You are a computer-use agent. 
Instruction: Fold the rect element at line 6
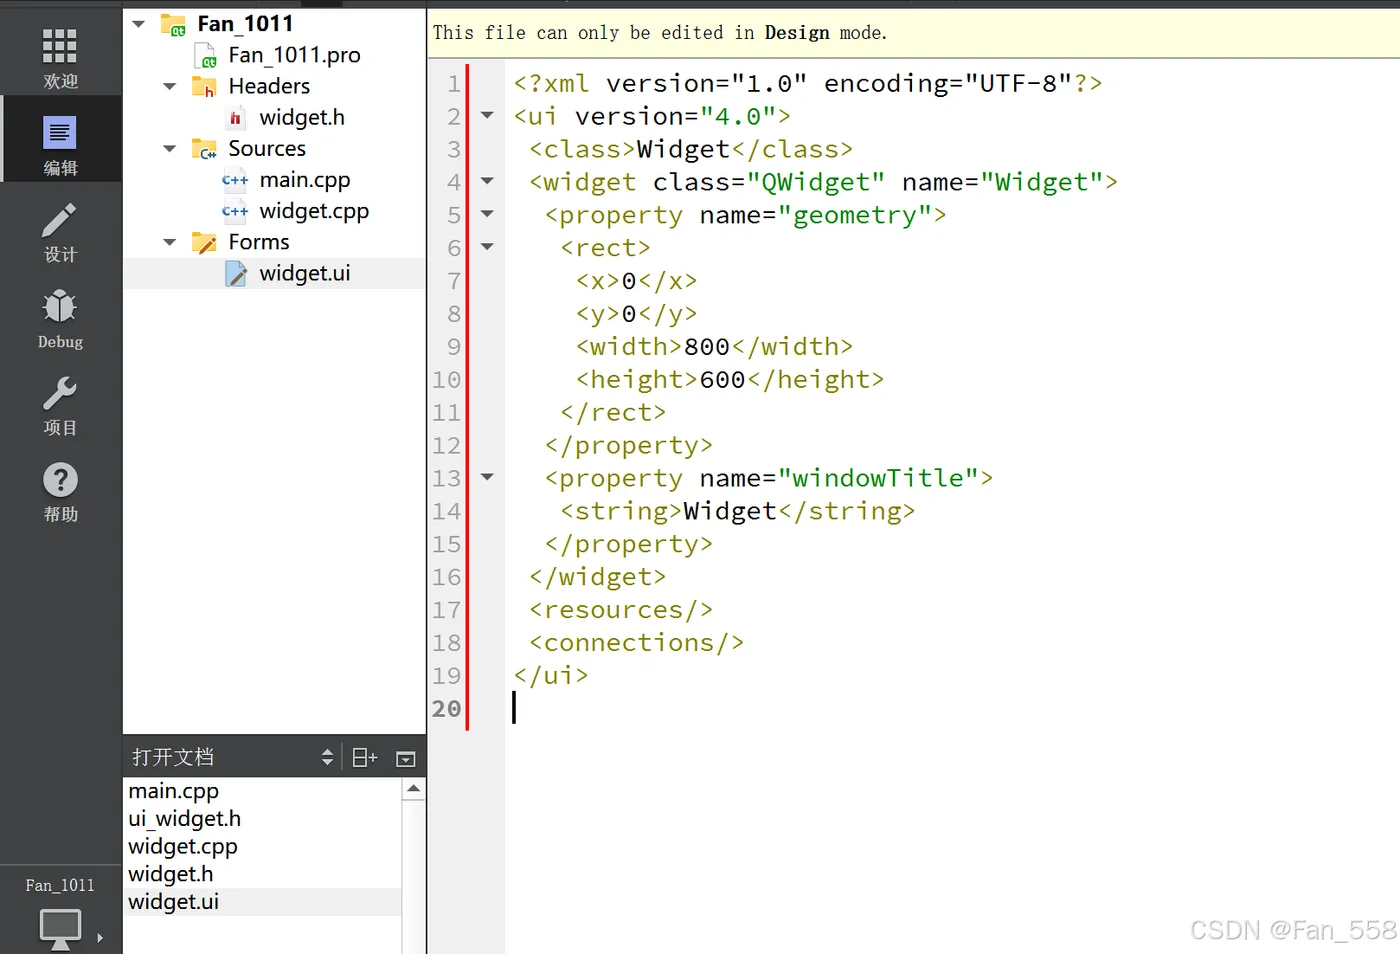487,246
